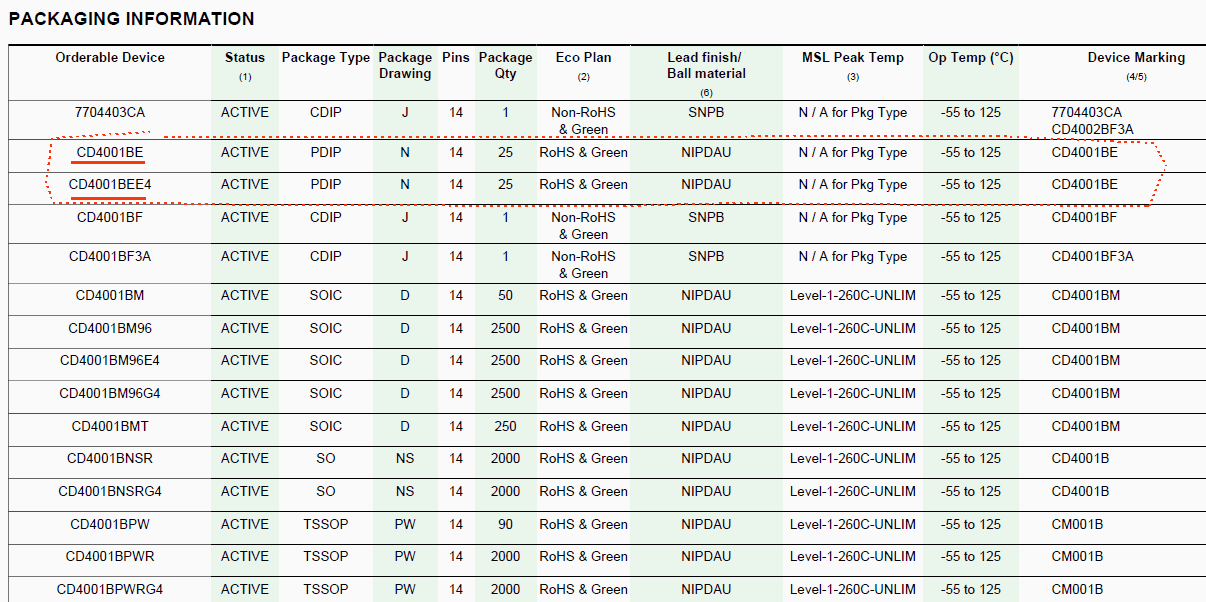Image resolution: width=1206 pixels, height=602 pixels.
Task: Click device marking CM001B in CD4001BPWR row
Action: (x=1078, y=557)
